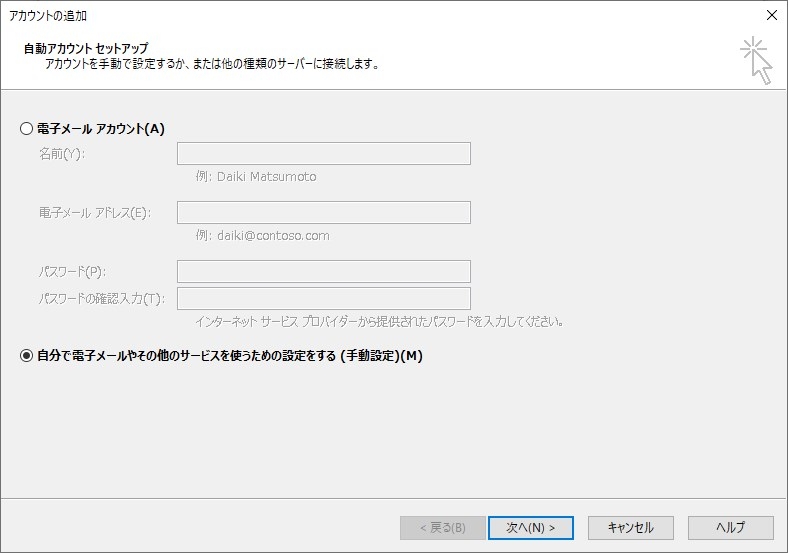Click the パスワード(P): label
This screenshot has width=788, height=553.
click(72, 272)
